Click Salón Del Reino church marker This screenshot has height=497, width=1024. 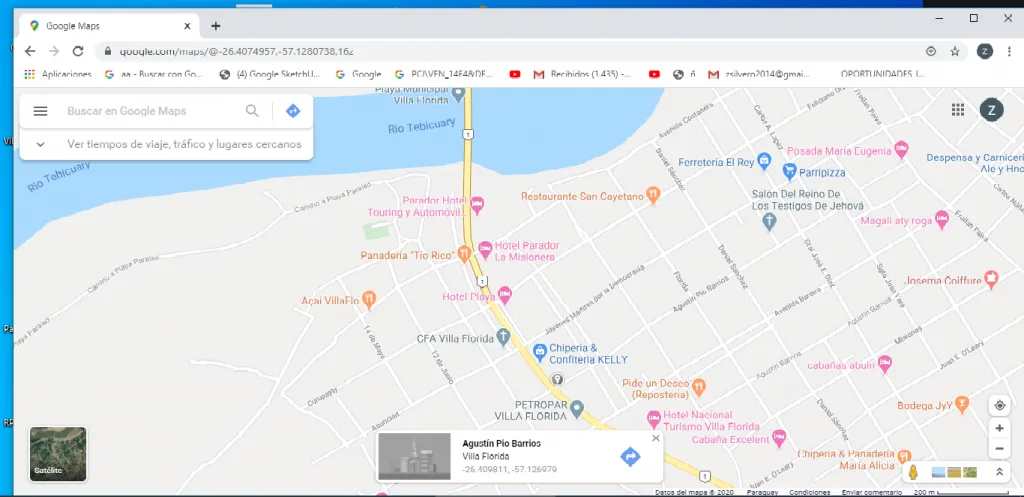coord(769,223)
